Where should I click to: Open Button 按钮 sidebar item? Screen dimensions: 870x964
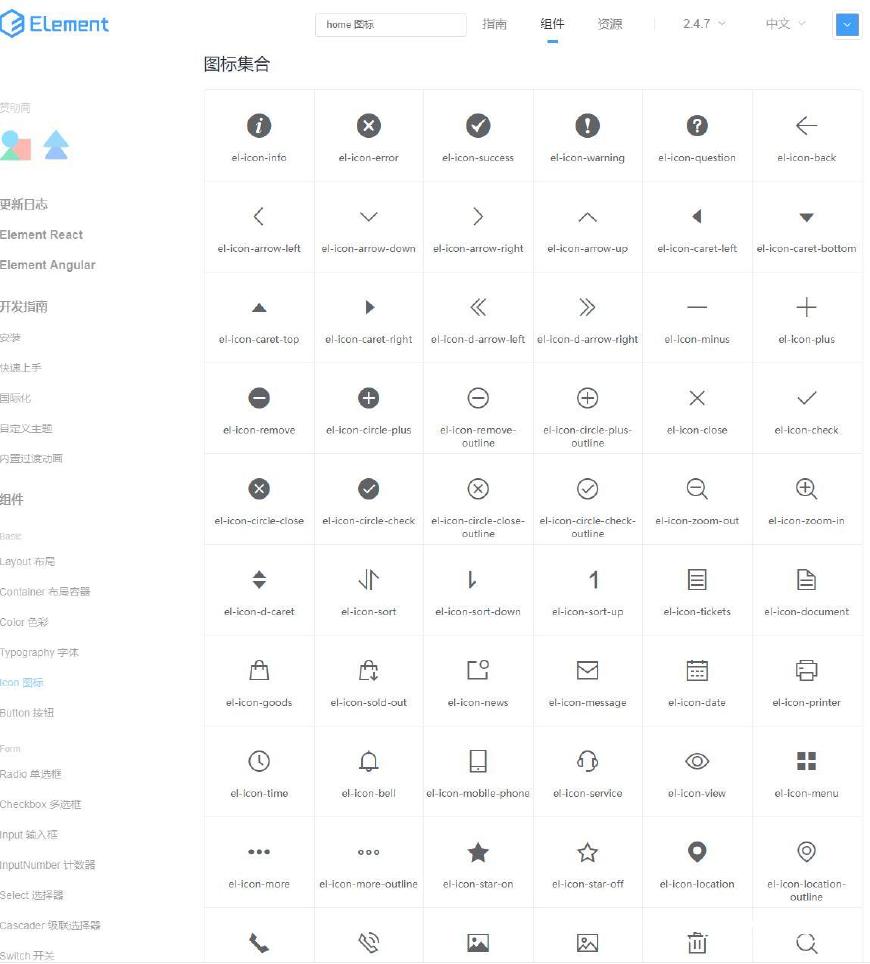point(27,713)
